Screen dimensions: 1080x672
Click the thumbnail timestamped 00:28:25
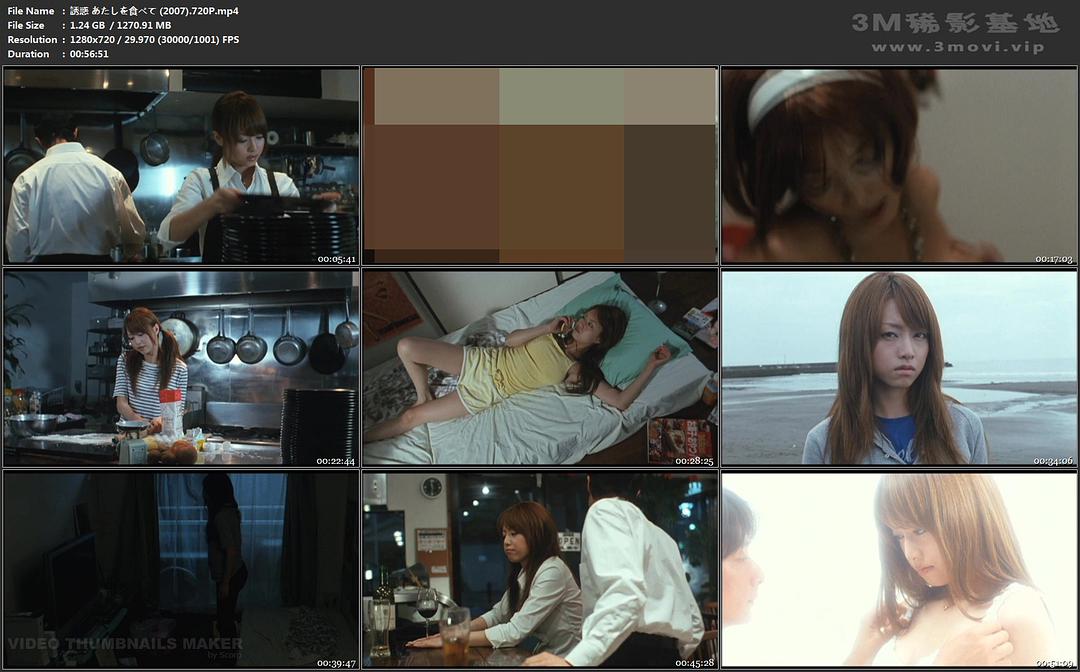pyautogui.click(x=540, y=368)
